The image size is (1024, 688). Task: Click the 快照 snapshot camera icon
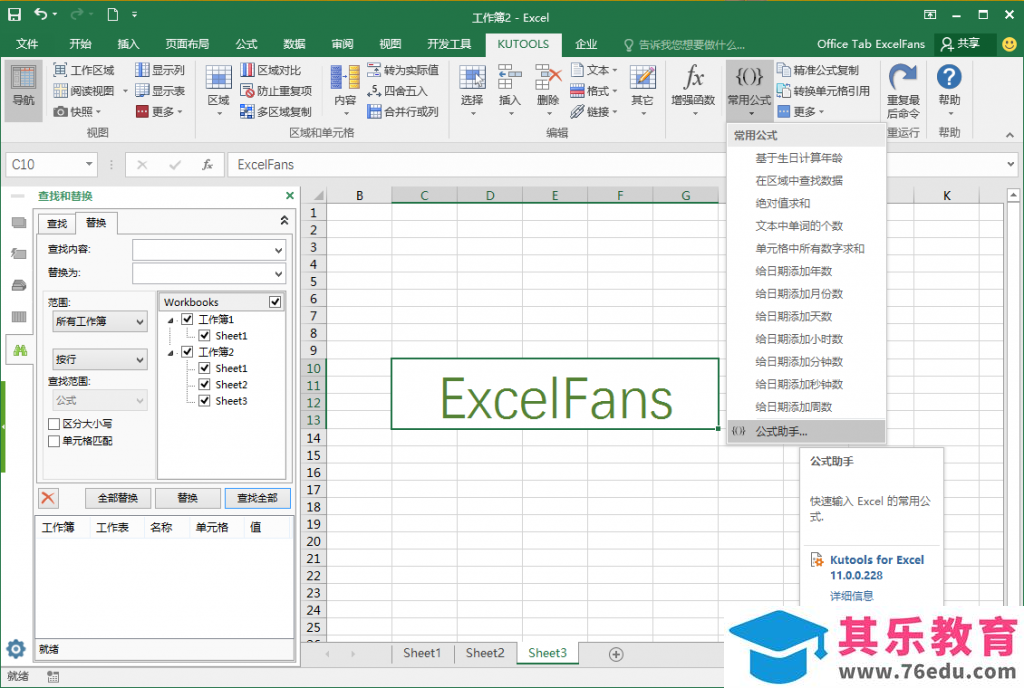pos(60,112)
